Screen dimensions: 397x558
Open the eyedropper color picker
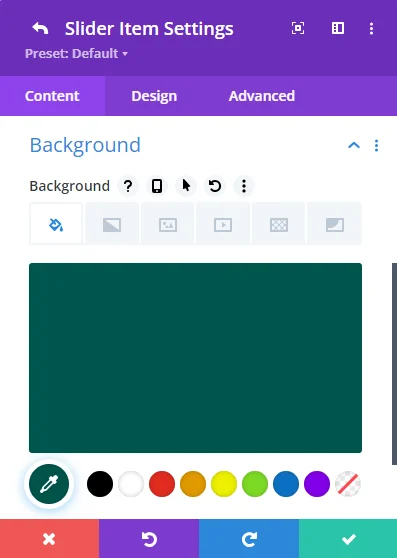[x=49, y=484]
